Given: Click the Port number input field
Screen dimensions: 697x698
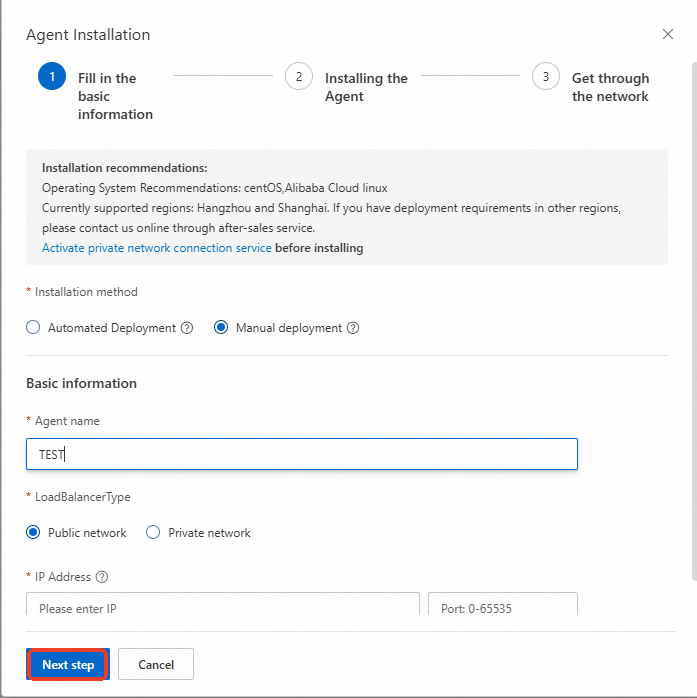Looking at the screenshot, I should (x=503, y=605).
